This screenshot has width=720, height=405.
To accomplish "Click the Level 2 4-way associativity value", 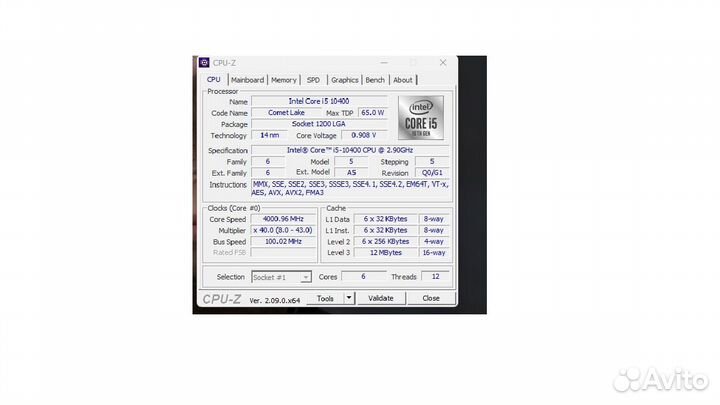I will point(434,242).
